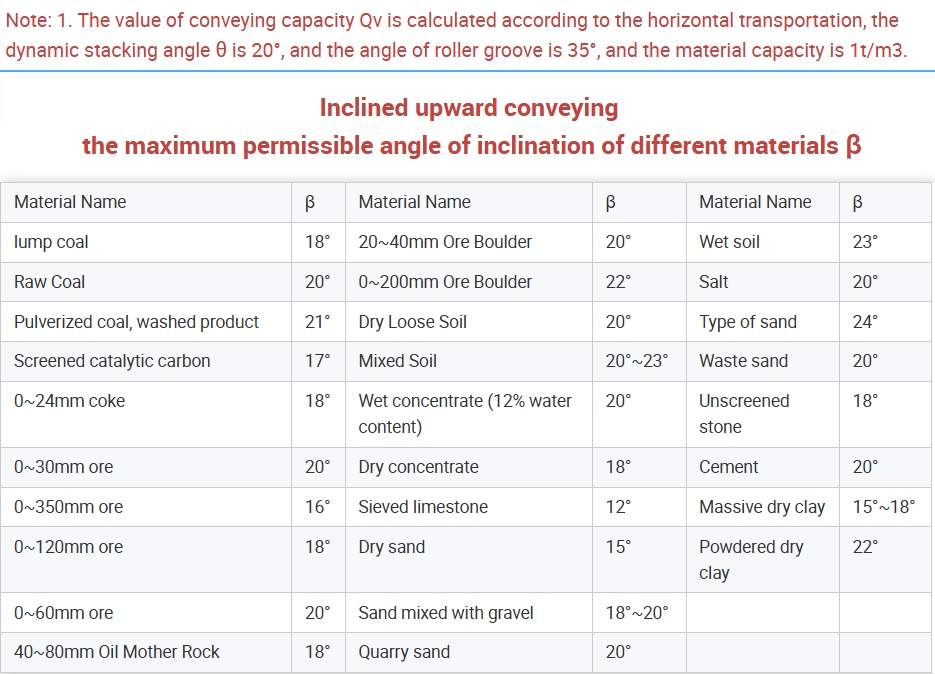Select the 'Sieved limestone' cell
The image size is (935, 674).
[x=423, y=507]
